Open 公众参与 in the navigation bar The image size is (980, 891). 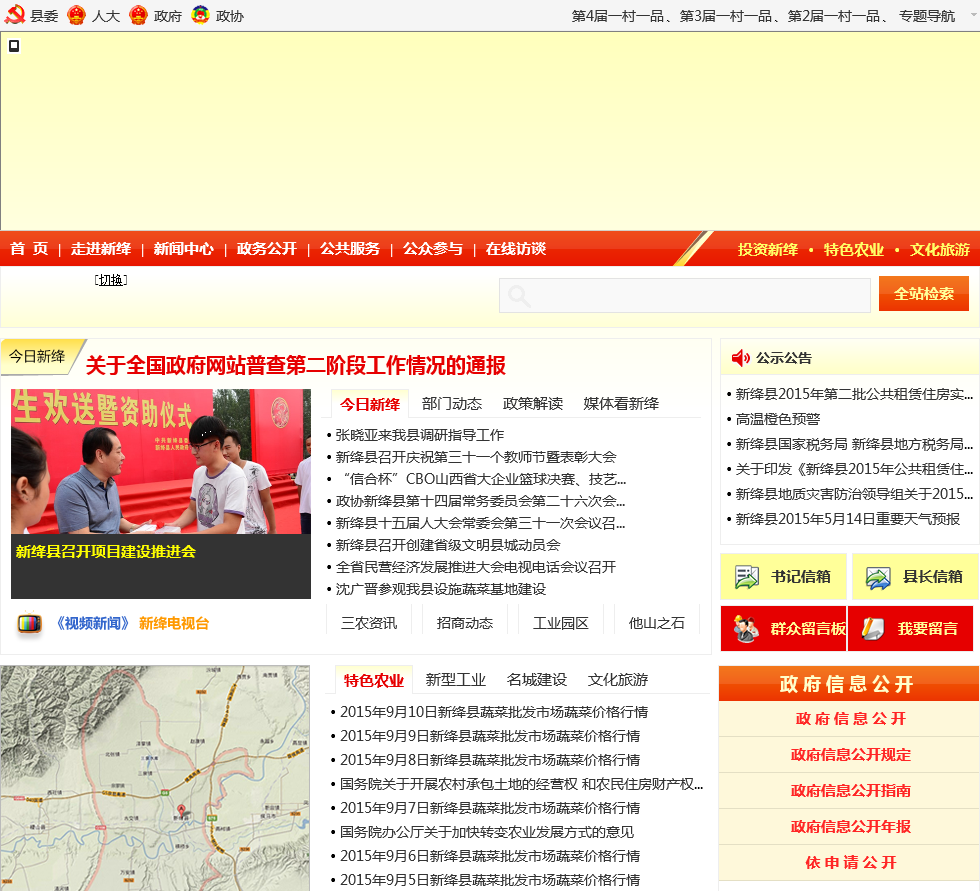click(433, 249)
